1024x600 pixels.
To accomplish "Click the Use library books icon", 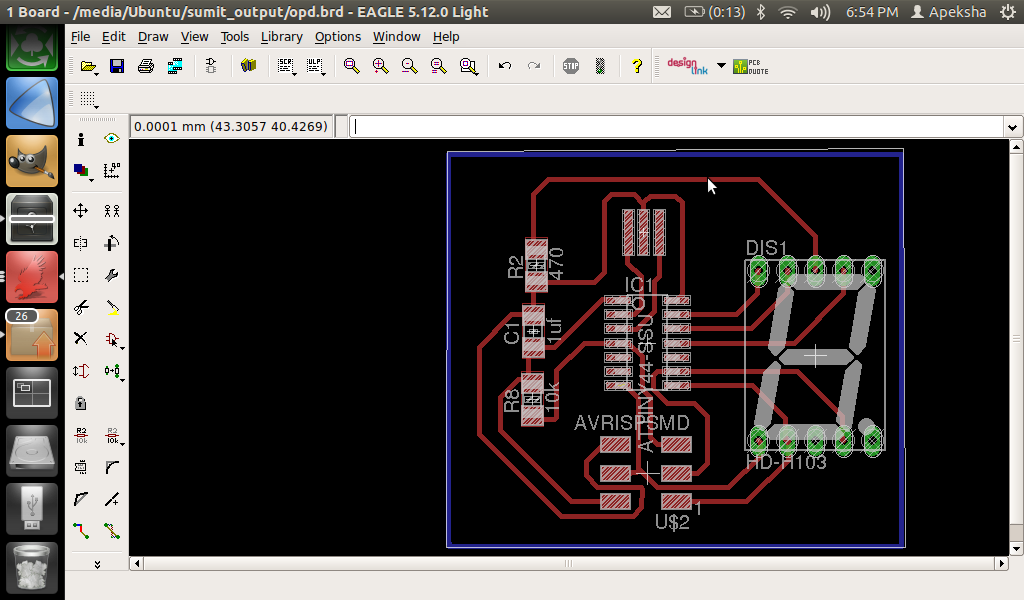I will coord(248,65).
